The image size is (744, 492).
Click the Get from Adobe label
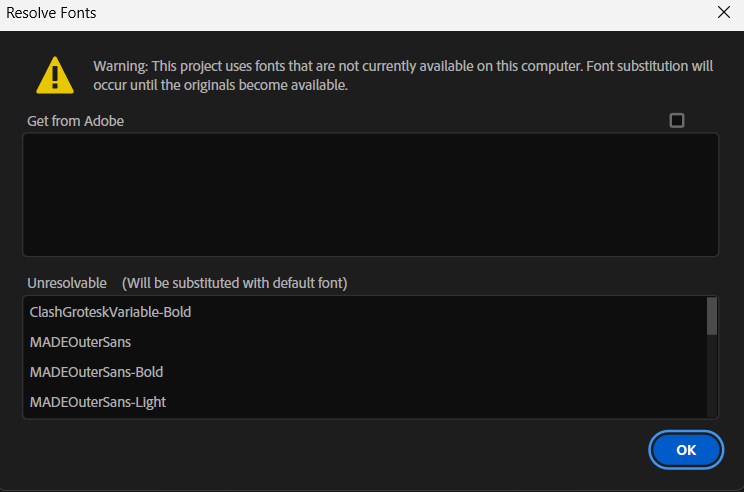coord(76,121)
